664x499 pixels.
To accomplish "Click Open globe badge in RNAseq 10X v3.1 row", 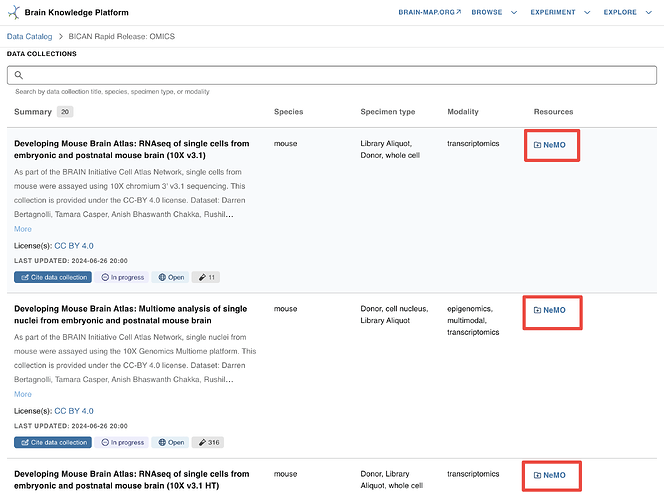I will [x=171, y=277].
